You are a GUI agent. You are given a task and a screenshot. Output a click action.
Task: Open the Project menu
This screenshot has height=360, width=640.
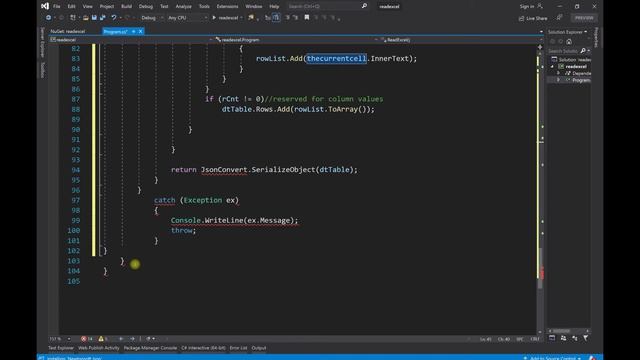click(107, 7)
